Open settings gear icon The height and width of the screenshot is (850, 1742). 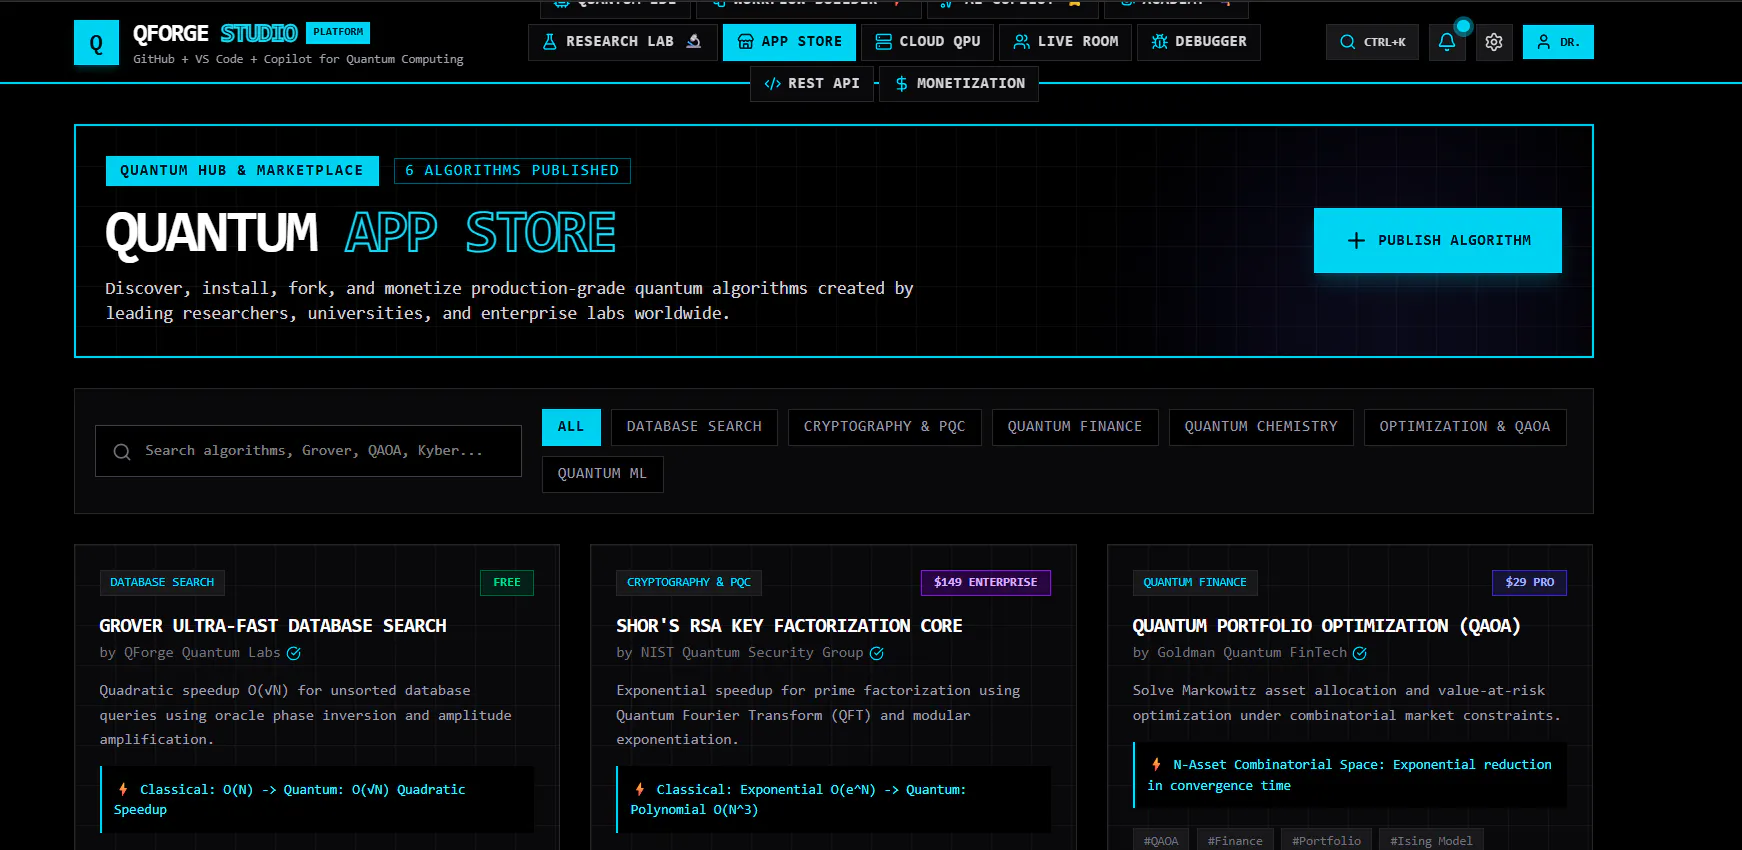coord(1494,42)
